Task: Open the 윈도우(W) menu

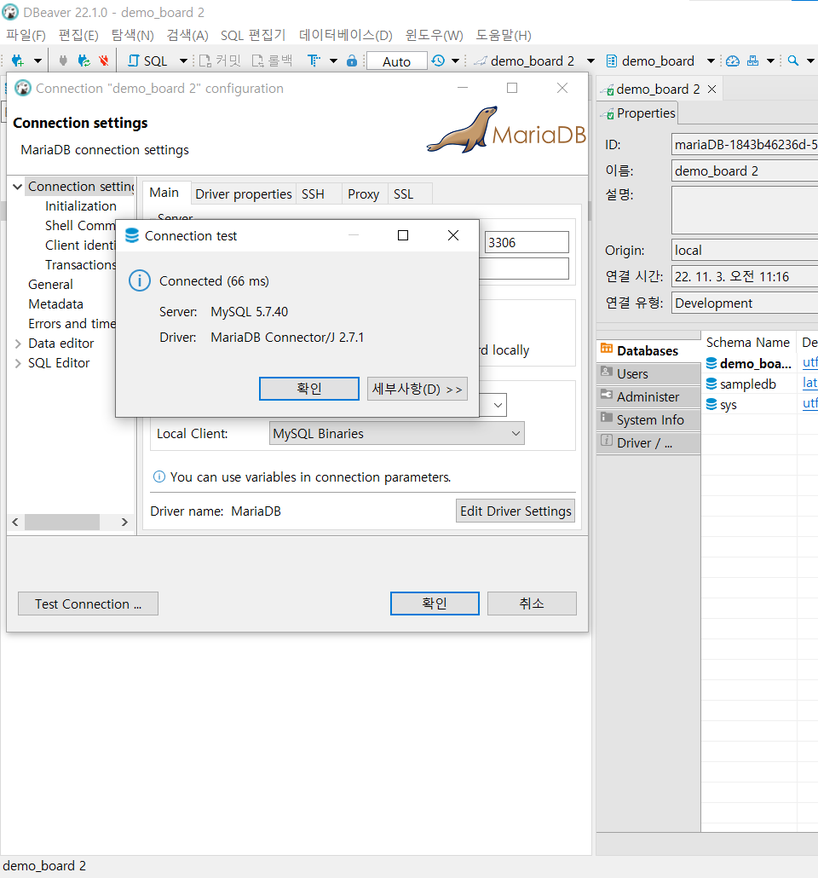Action: point(434,35)
